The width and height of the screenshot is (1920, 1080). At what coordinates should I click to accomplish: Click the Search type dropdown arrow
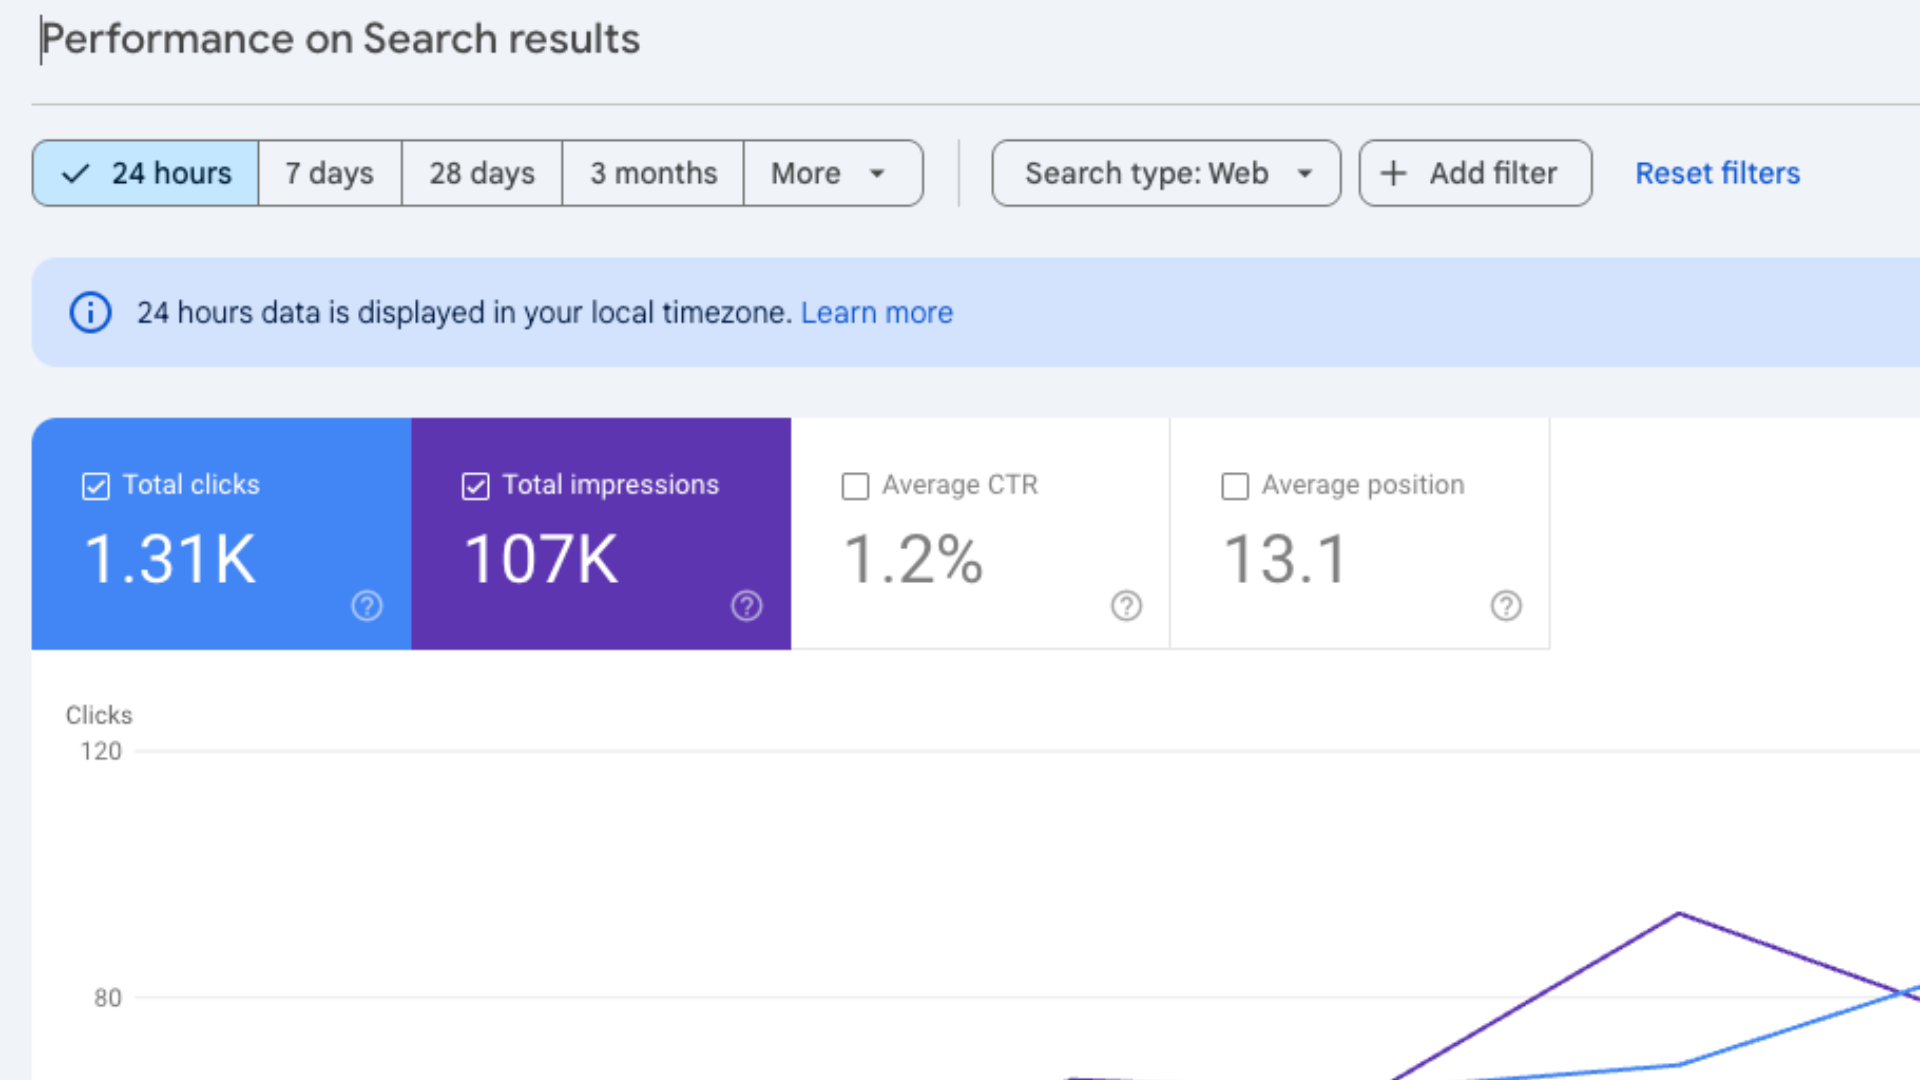pyautogui.click(x=1305, y=173)
